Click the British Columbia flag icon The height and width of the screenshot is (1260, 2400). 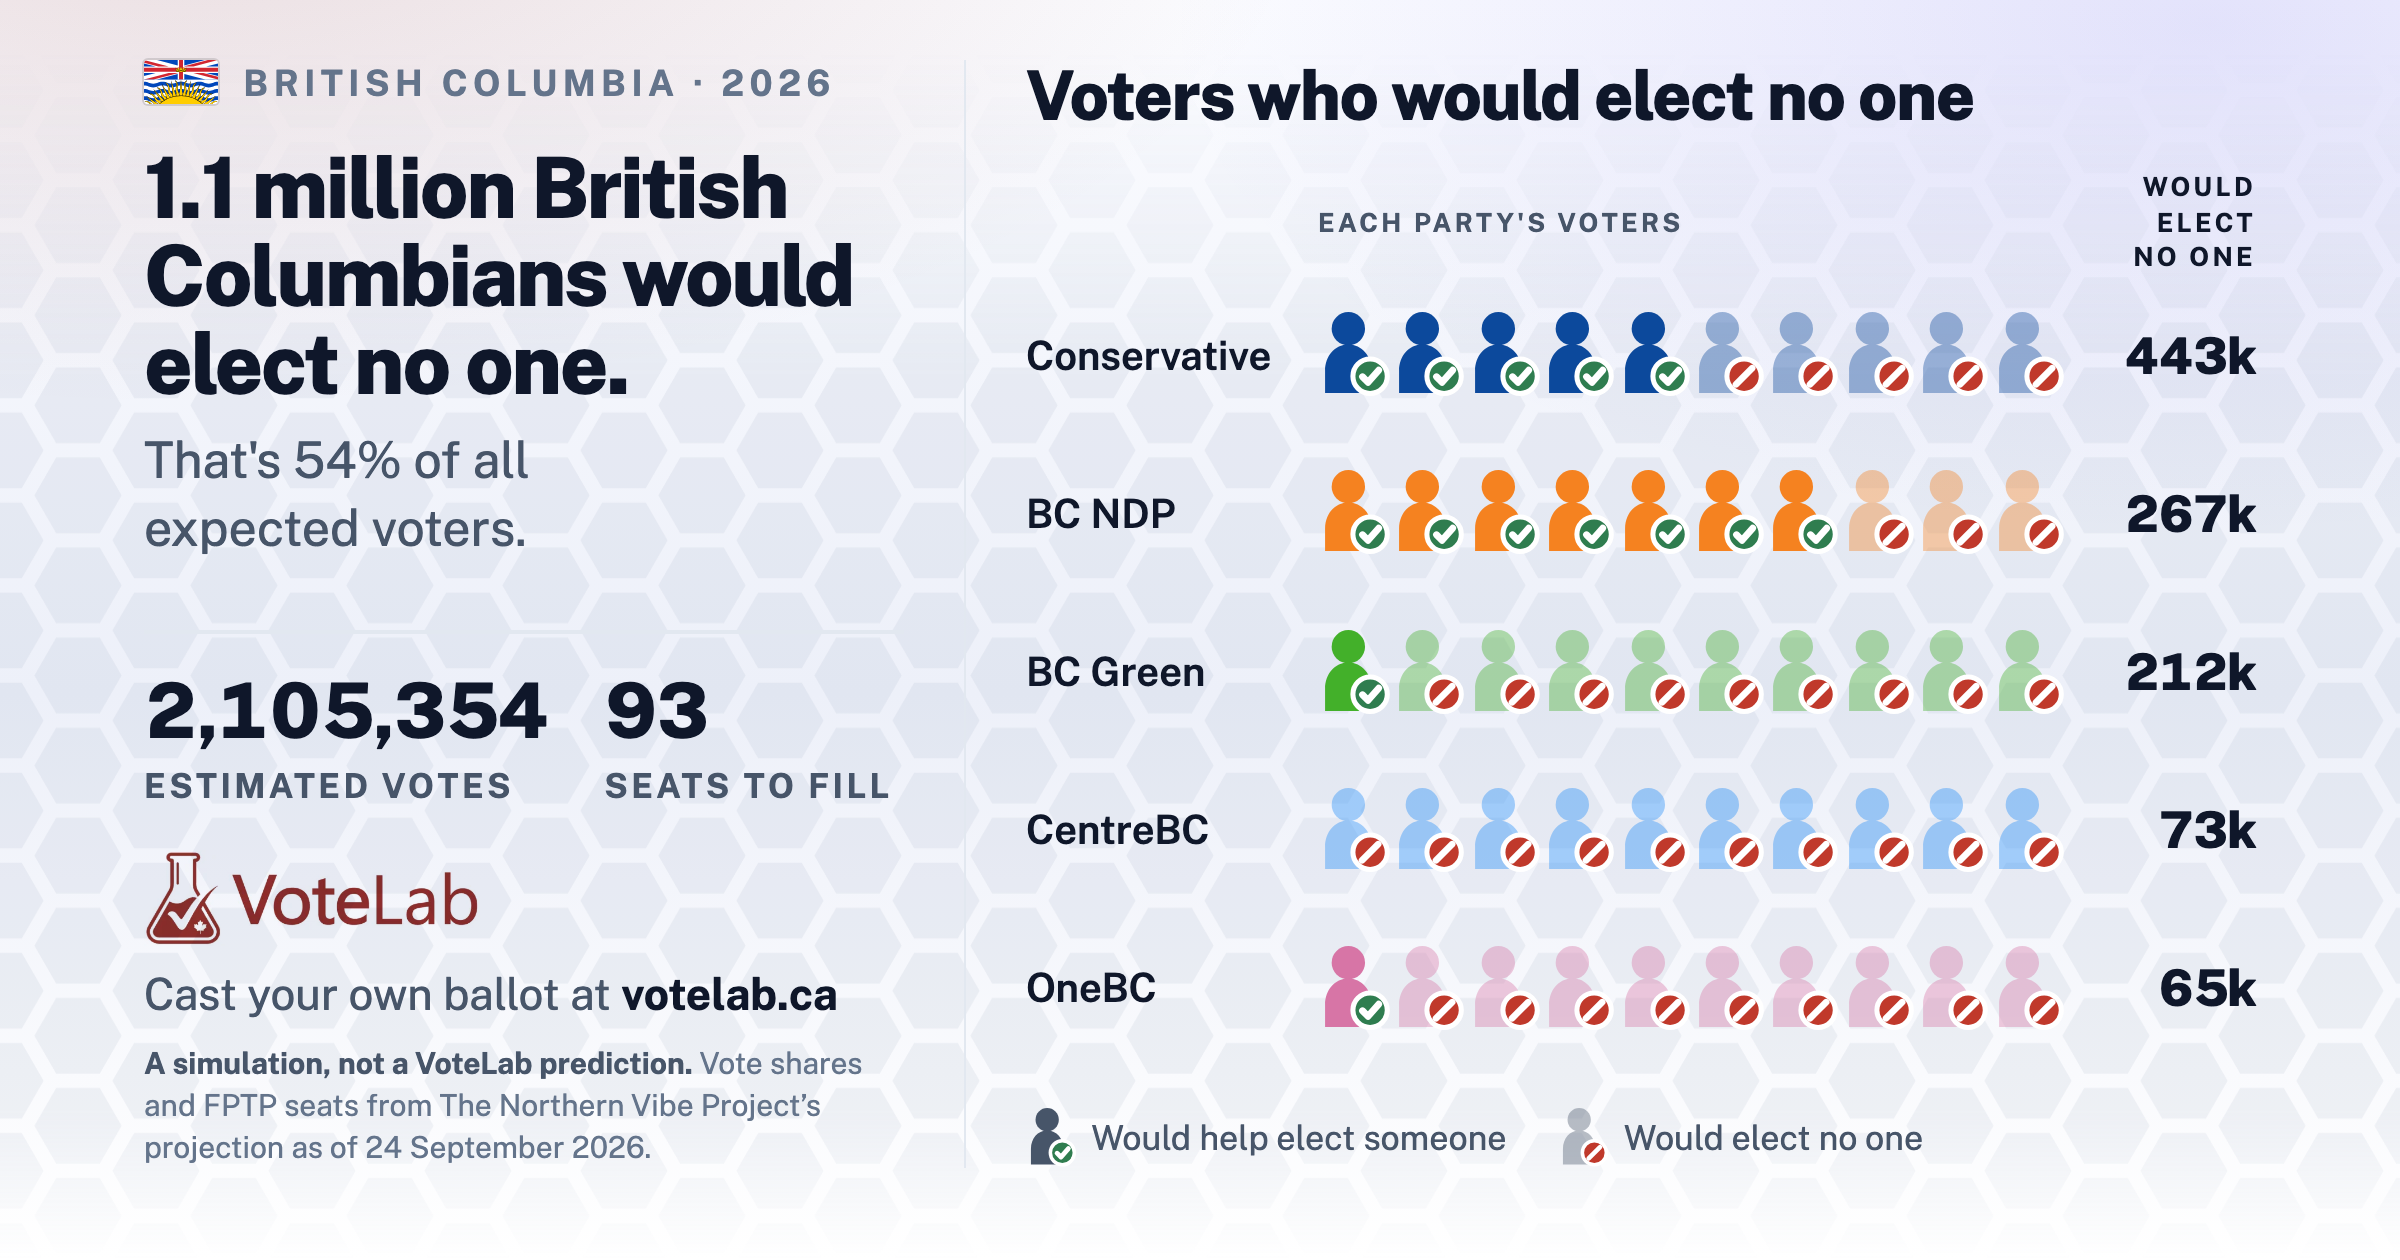click(x=181, y=82)
